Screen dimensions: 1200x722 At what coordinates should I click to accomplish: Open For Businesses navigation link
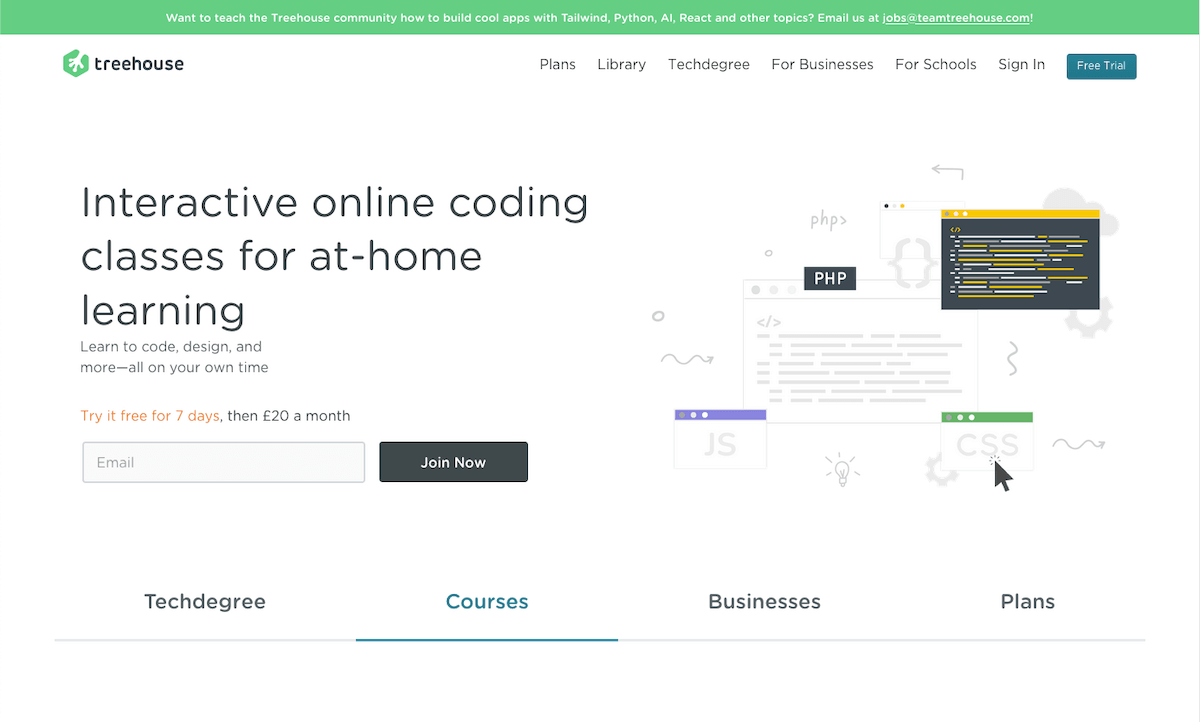click(822, 64)
